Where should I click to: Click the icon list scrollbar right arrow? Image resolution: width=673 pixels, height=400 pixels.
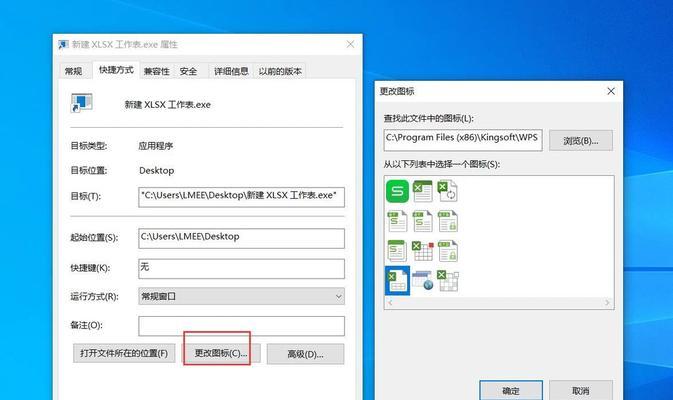(x=607, y=303)
